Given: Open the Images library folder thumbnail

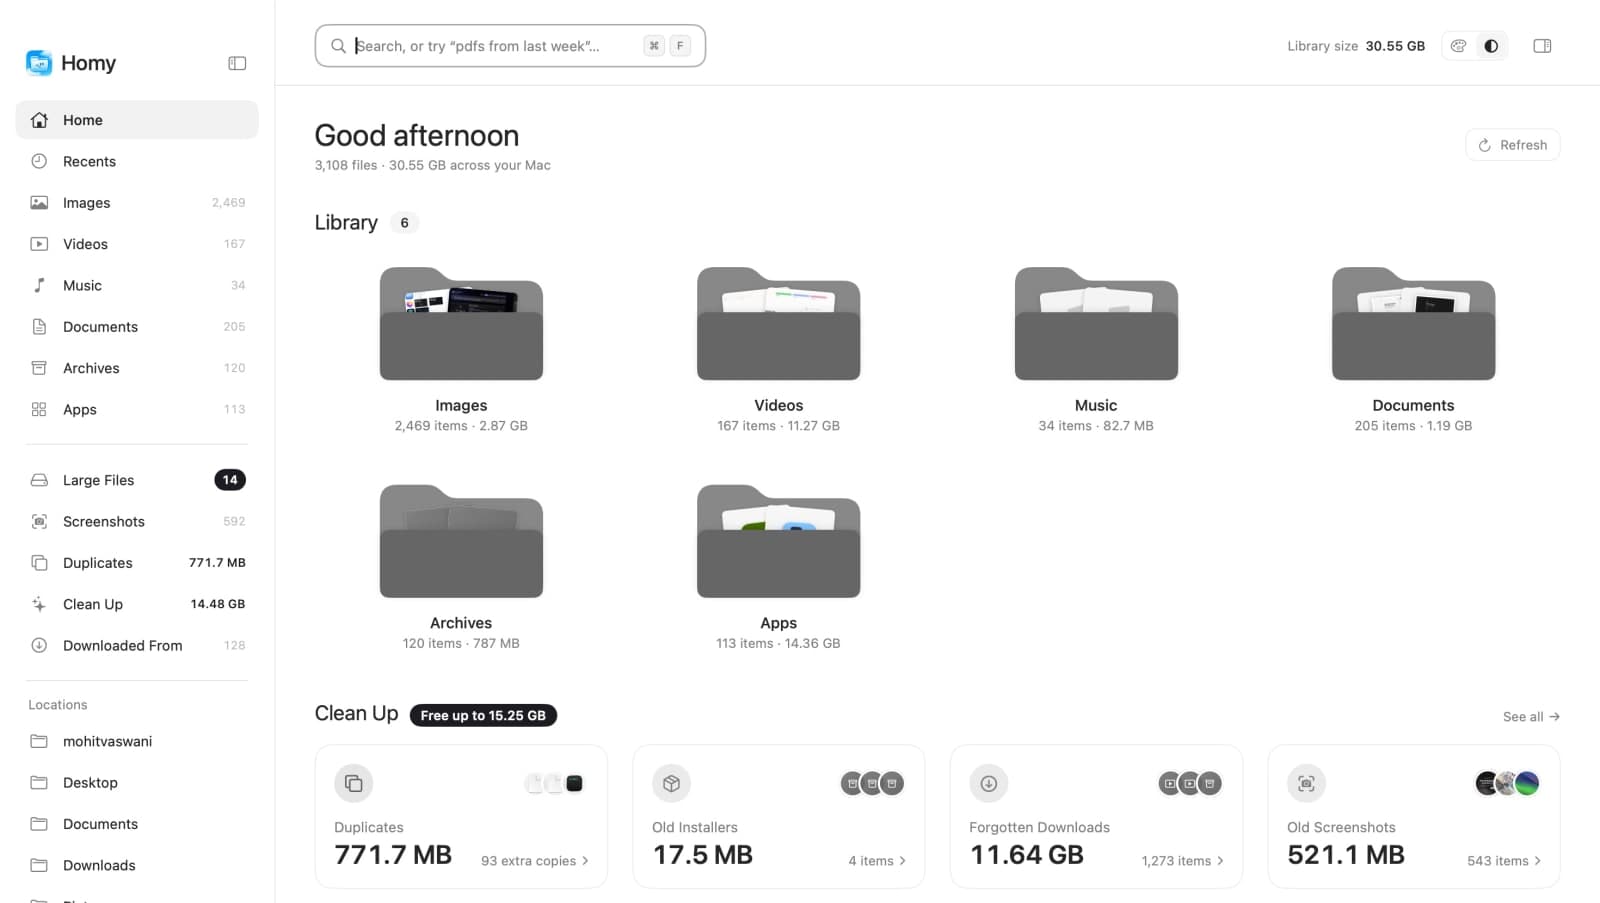Looking at the screenshot, I should pyautogui.click(x=461, y=324).
